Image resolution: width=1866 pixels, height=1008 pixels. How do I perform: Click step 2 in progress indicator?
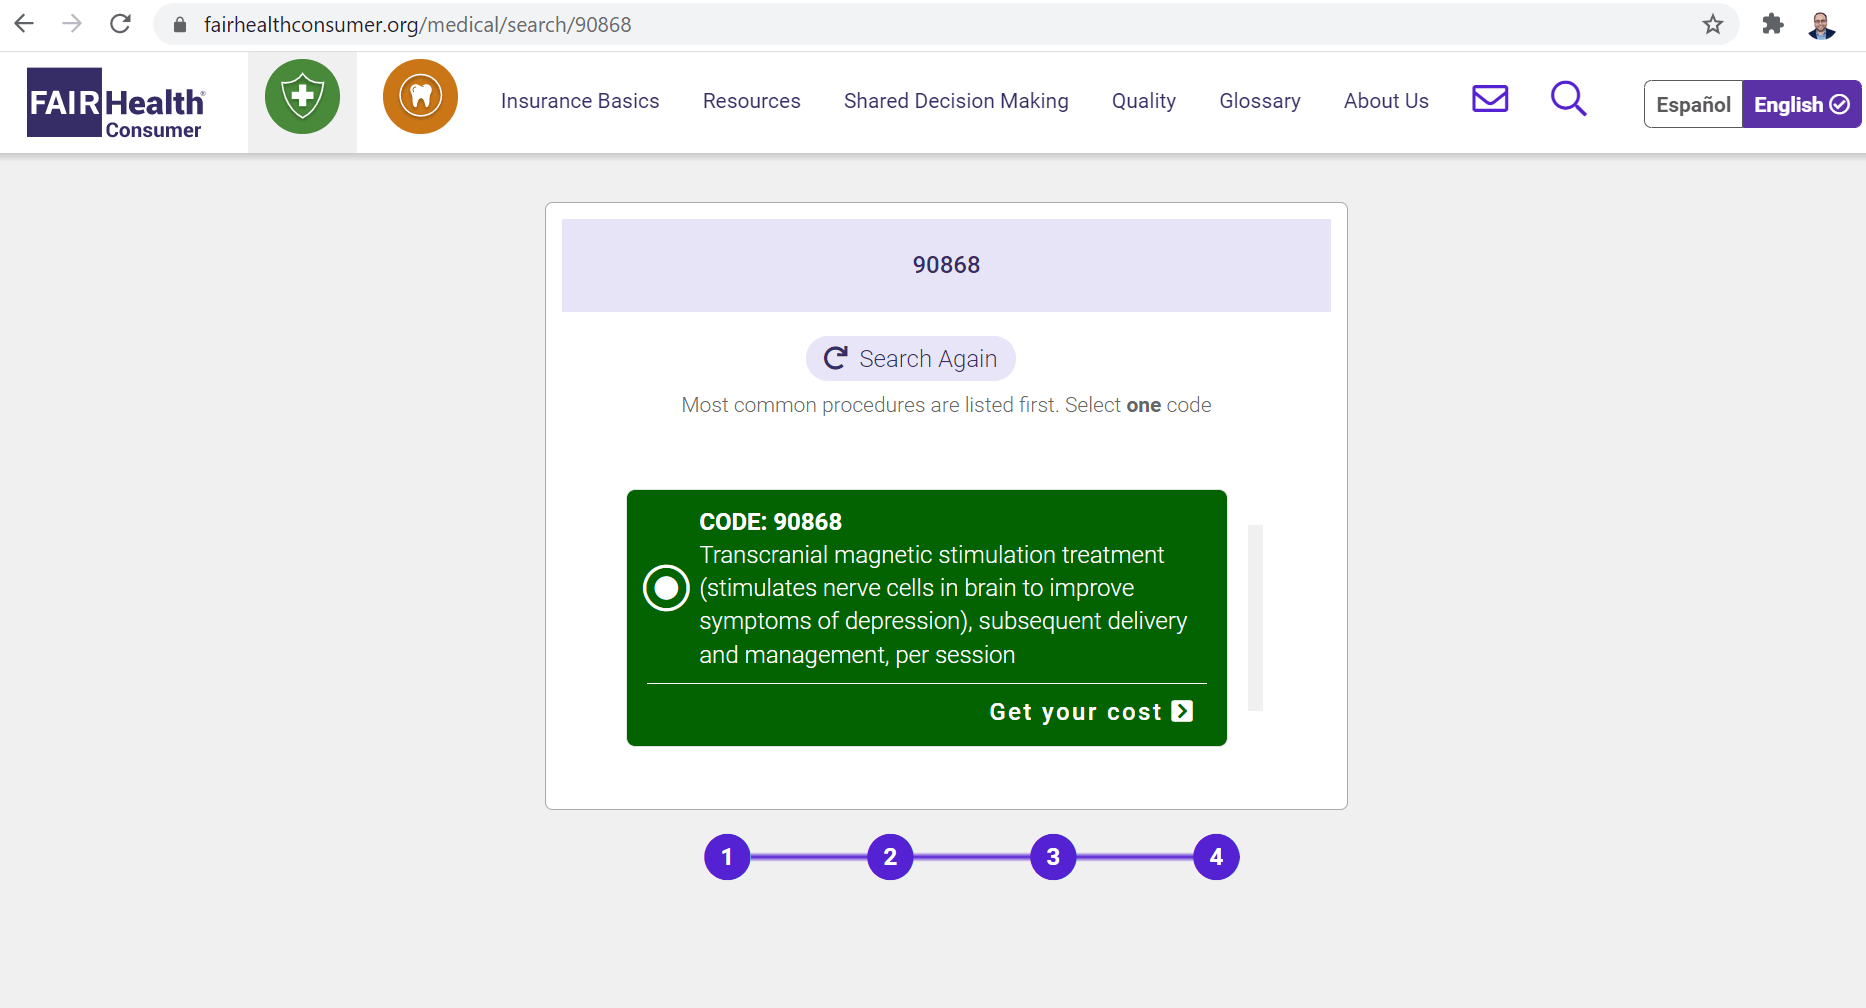point(890,857)
